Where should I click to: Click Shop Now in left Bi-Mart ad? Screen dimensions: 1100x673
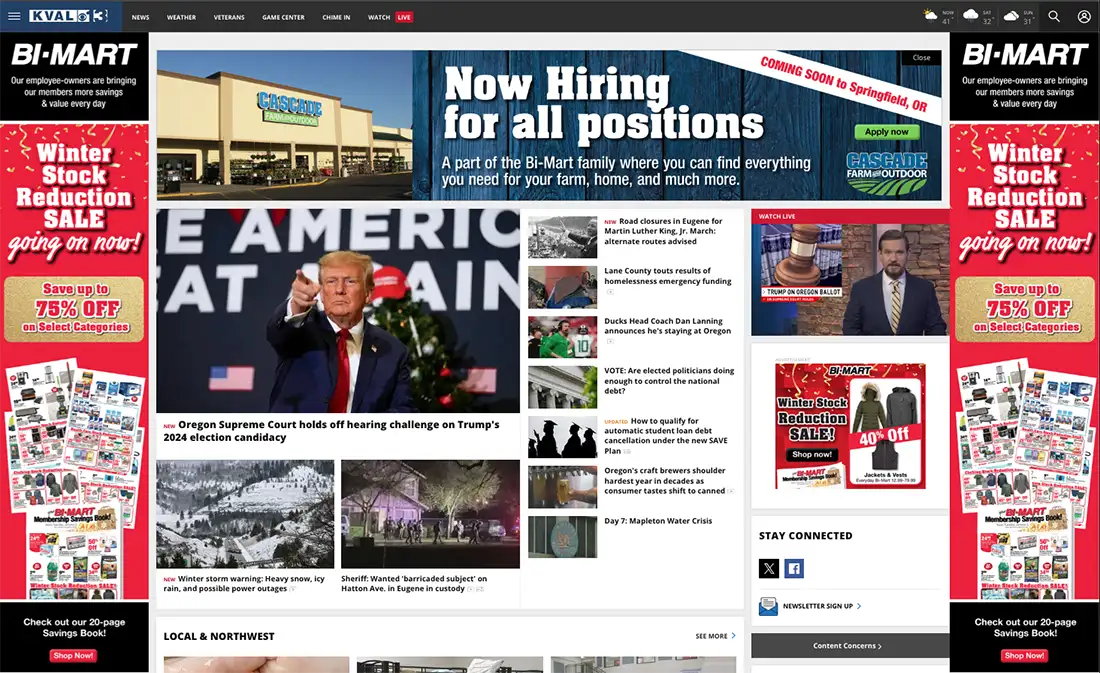tap(73, 655)
